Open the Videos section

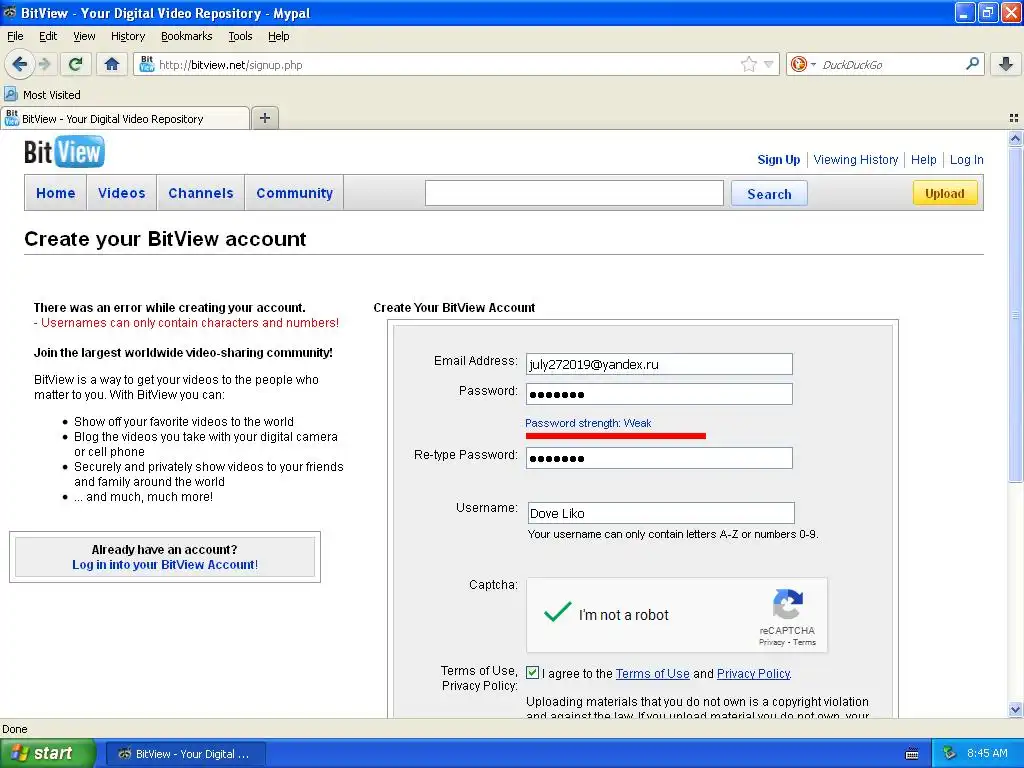pos(121,193)
